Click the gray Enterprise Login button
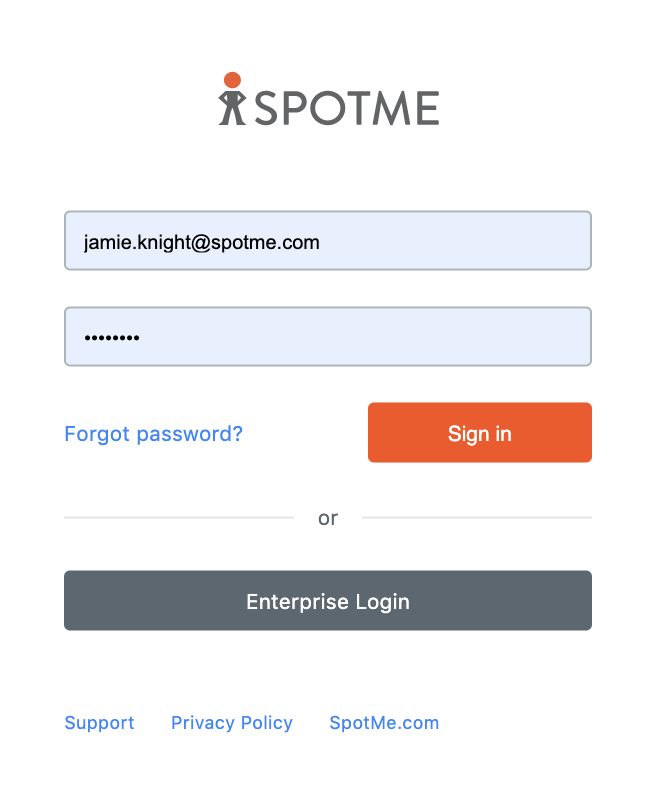Screen dimensions: 658x808 328,600
